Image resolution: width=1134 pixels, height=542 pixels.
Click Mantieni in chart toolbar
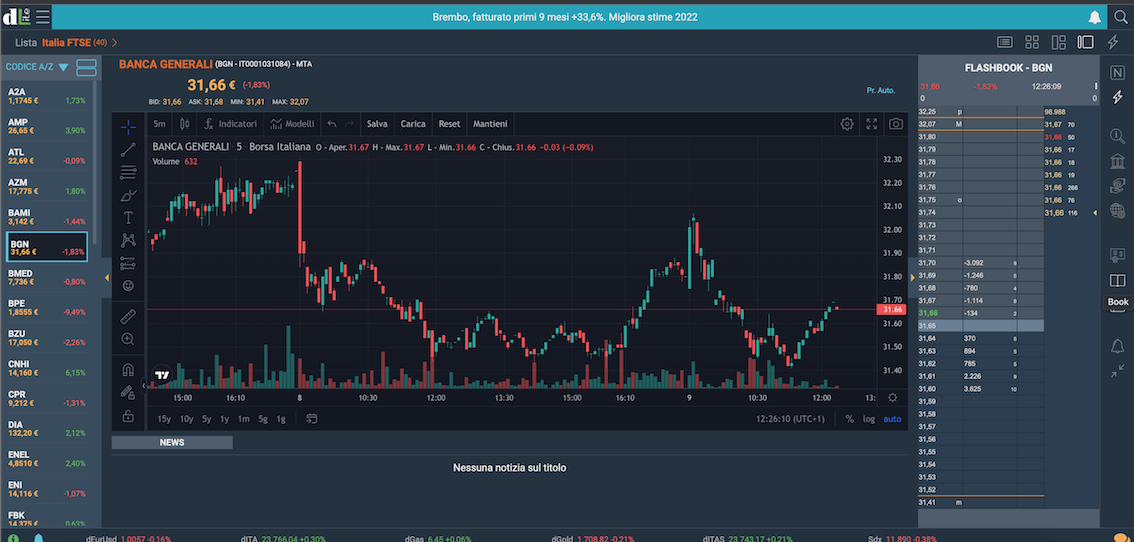[x=490, y=124]
